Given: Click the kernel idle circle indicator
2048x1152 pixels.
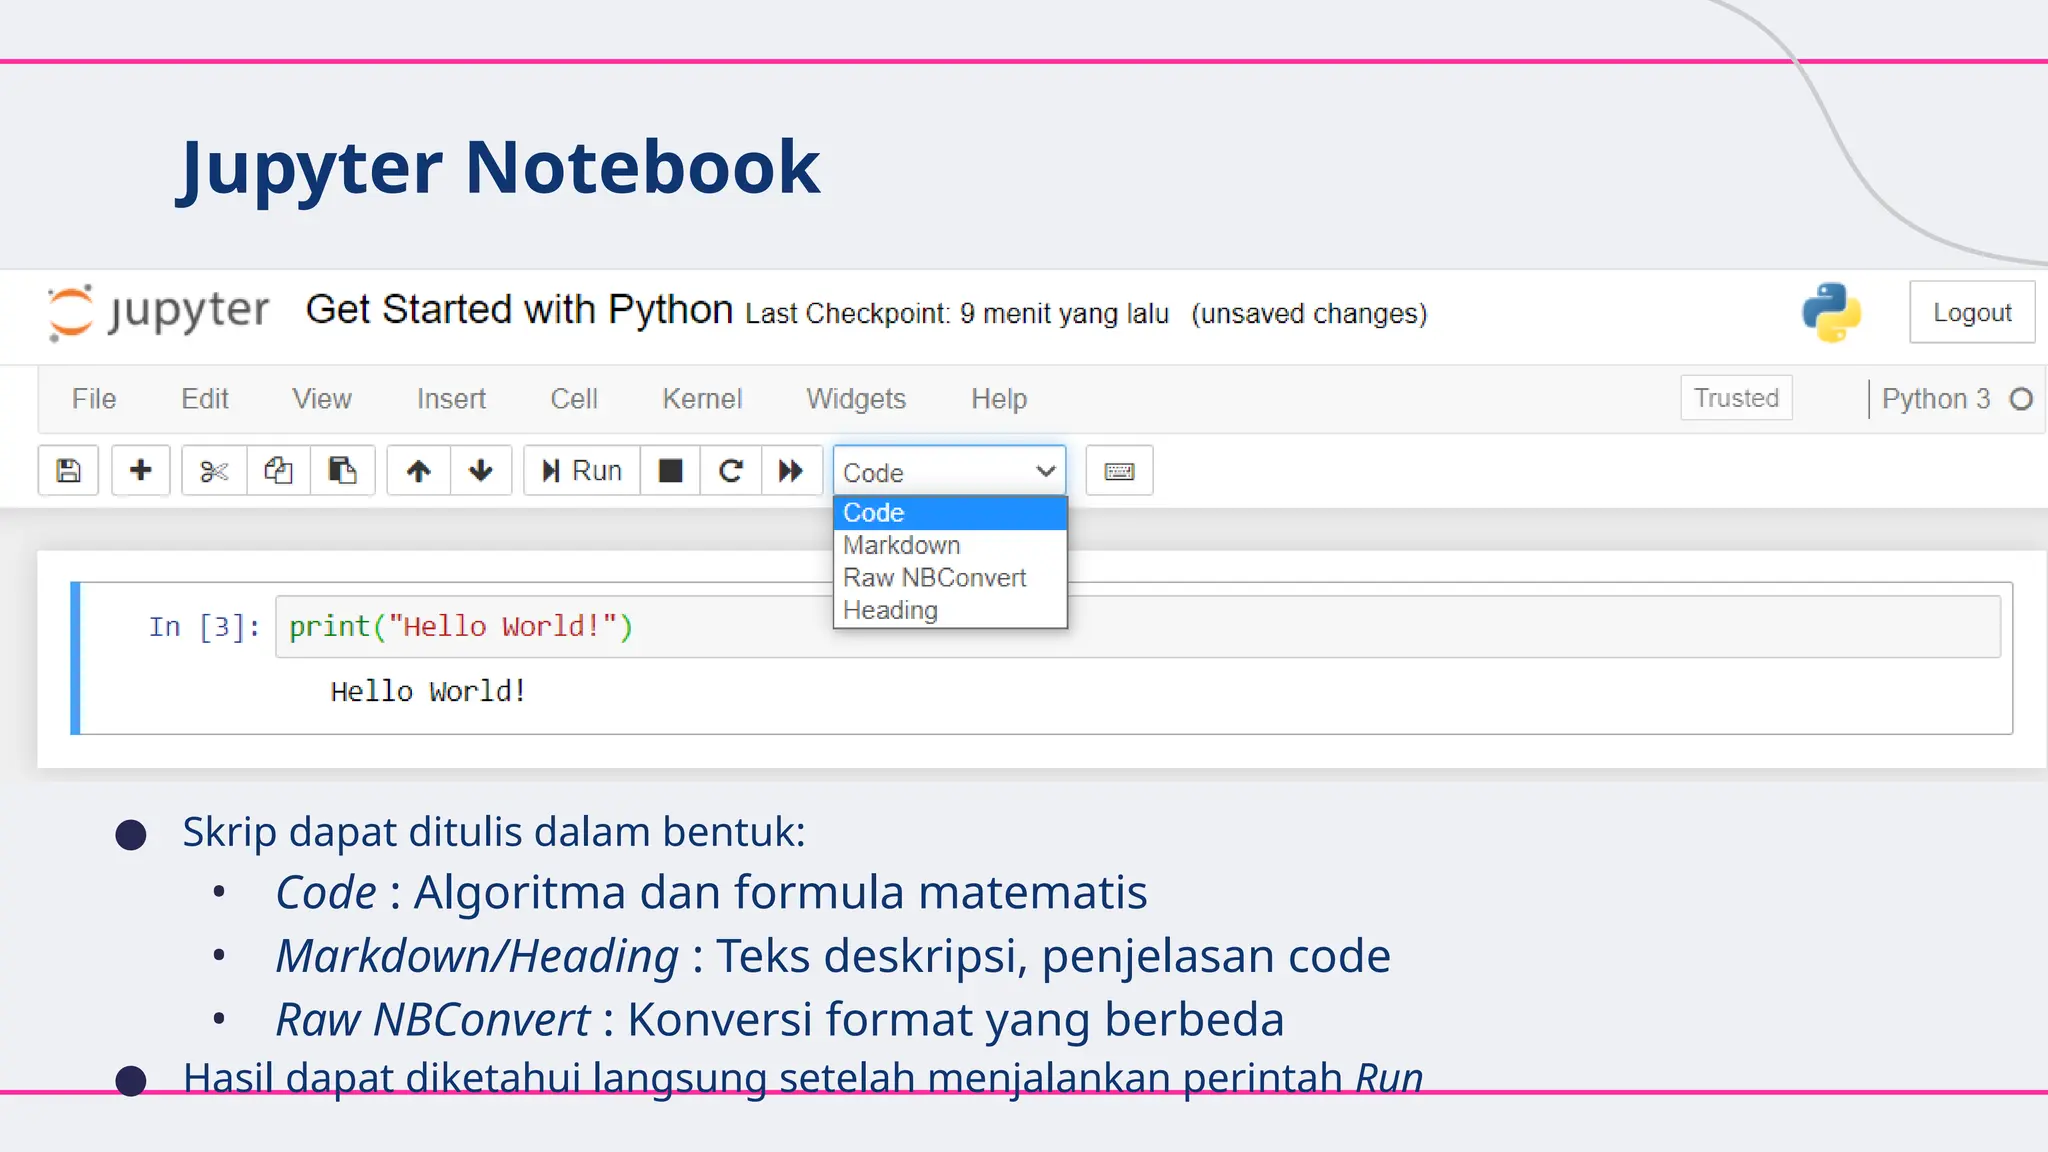Looking at the screenshot, I should click(2021, 399).
